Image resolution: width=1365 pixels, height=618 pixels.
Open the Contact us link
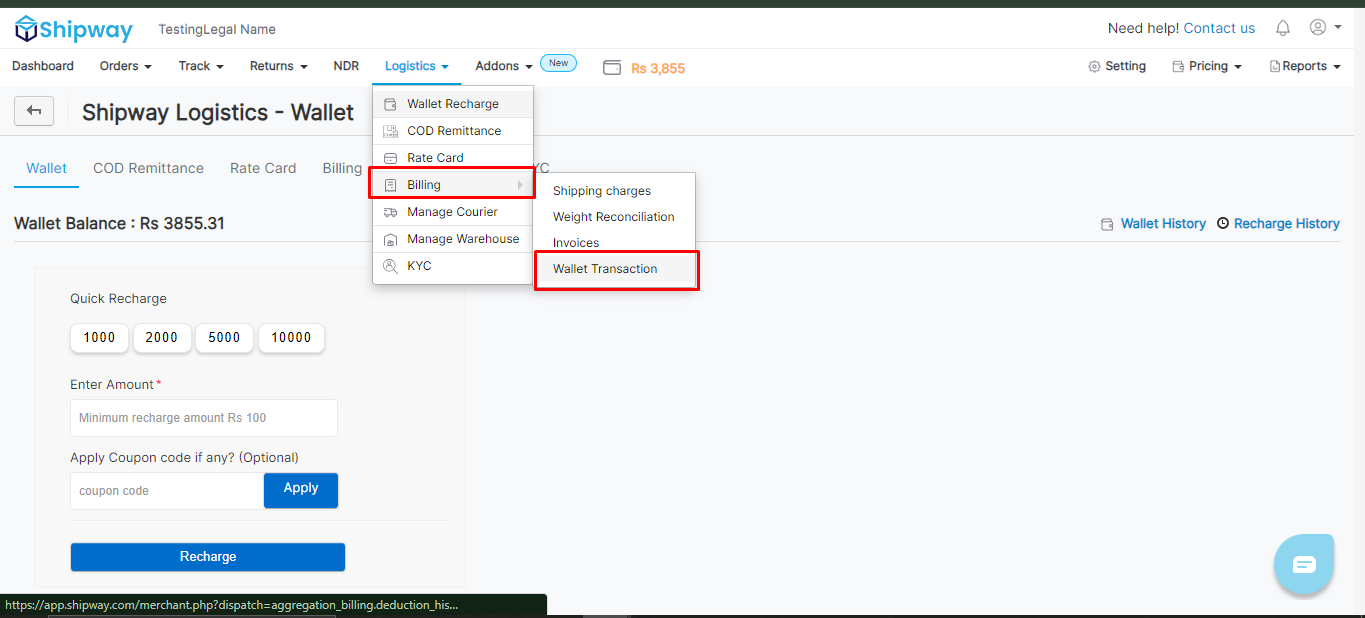tap(1219, 29)
